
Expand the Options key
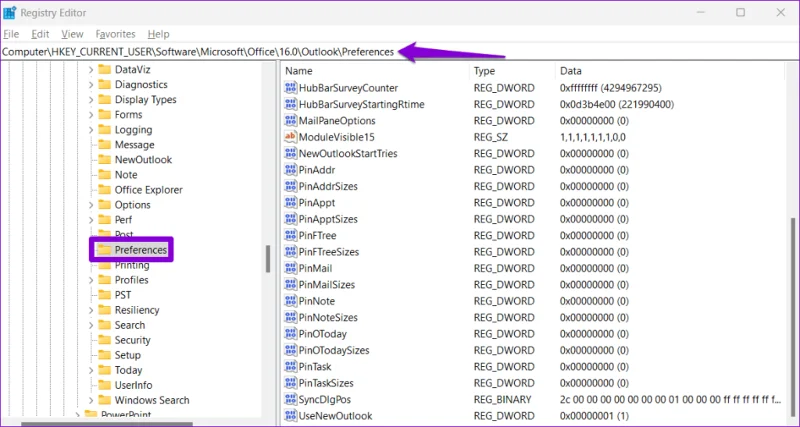click(91, 205)
